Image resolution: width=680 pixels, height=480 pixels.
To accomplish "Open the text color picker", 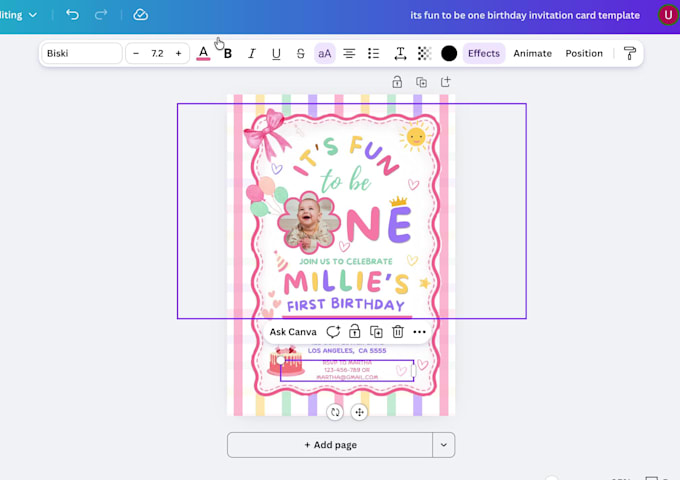I will pyautogui.click(x=203, y=53).
